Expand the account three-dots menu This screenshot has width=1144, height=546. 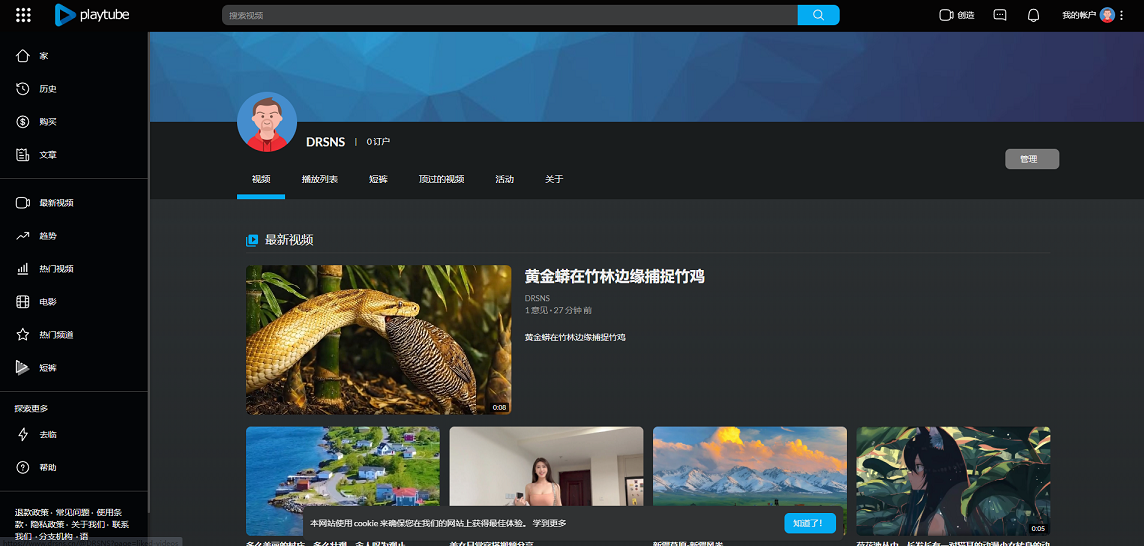click(1122, 15)
